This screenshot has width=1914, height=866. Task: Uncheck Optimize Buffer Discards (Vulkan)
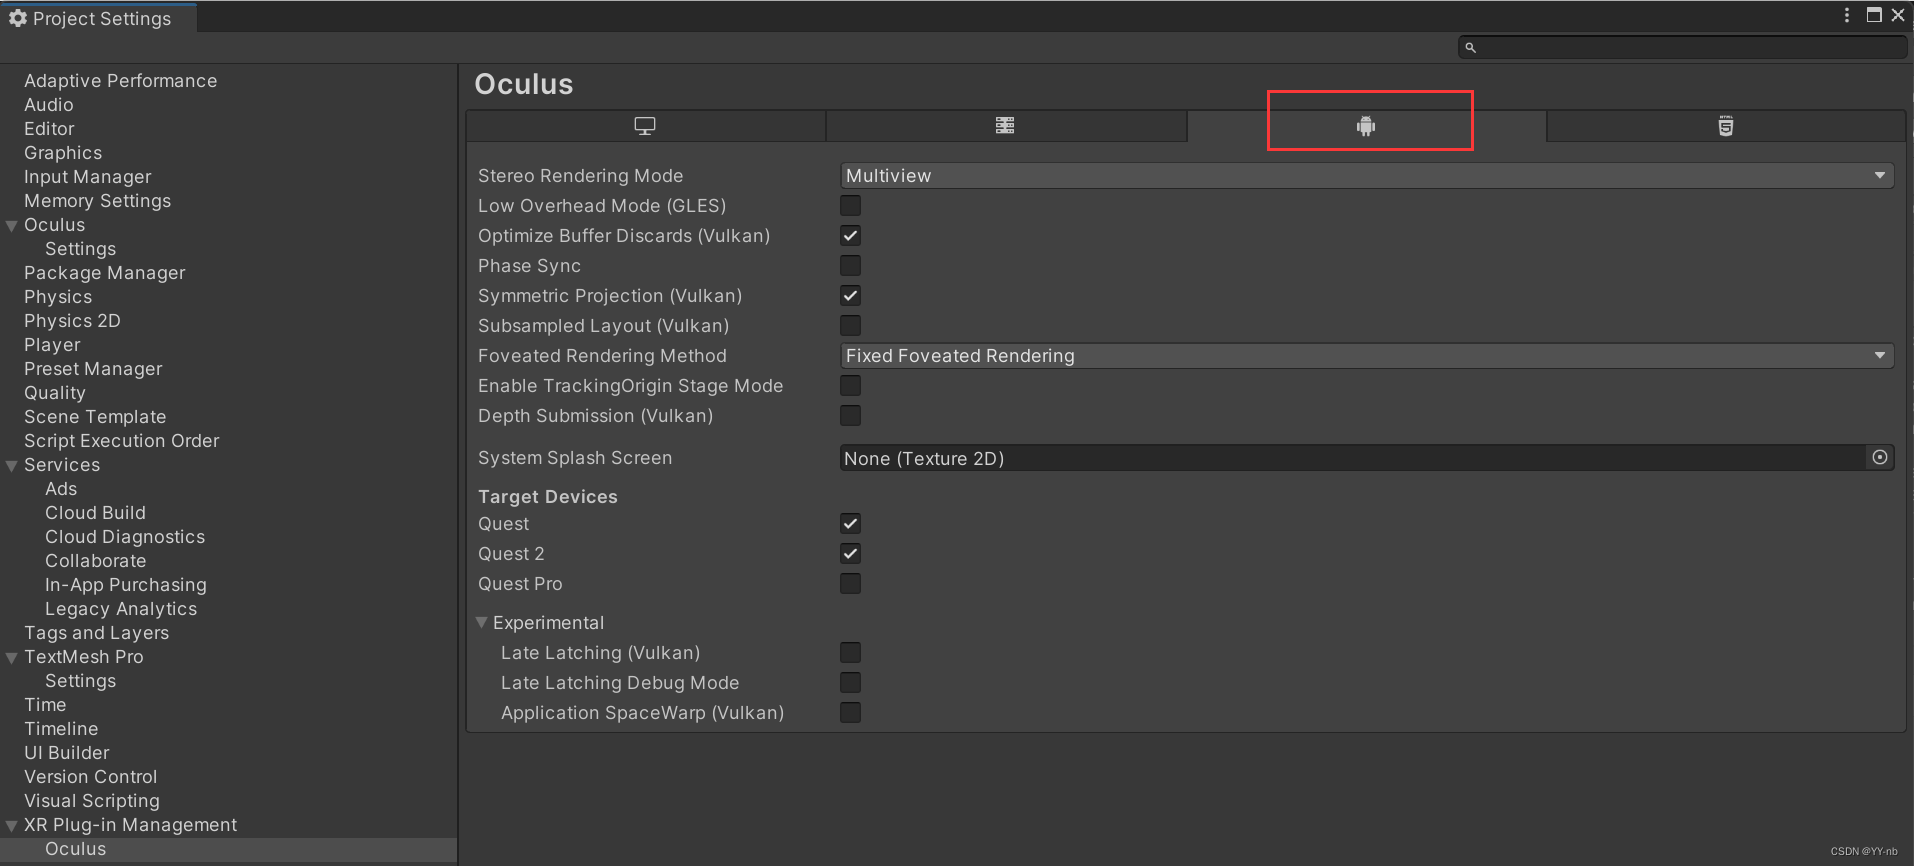850,236
